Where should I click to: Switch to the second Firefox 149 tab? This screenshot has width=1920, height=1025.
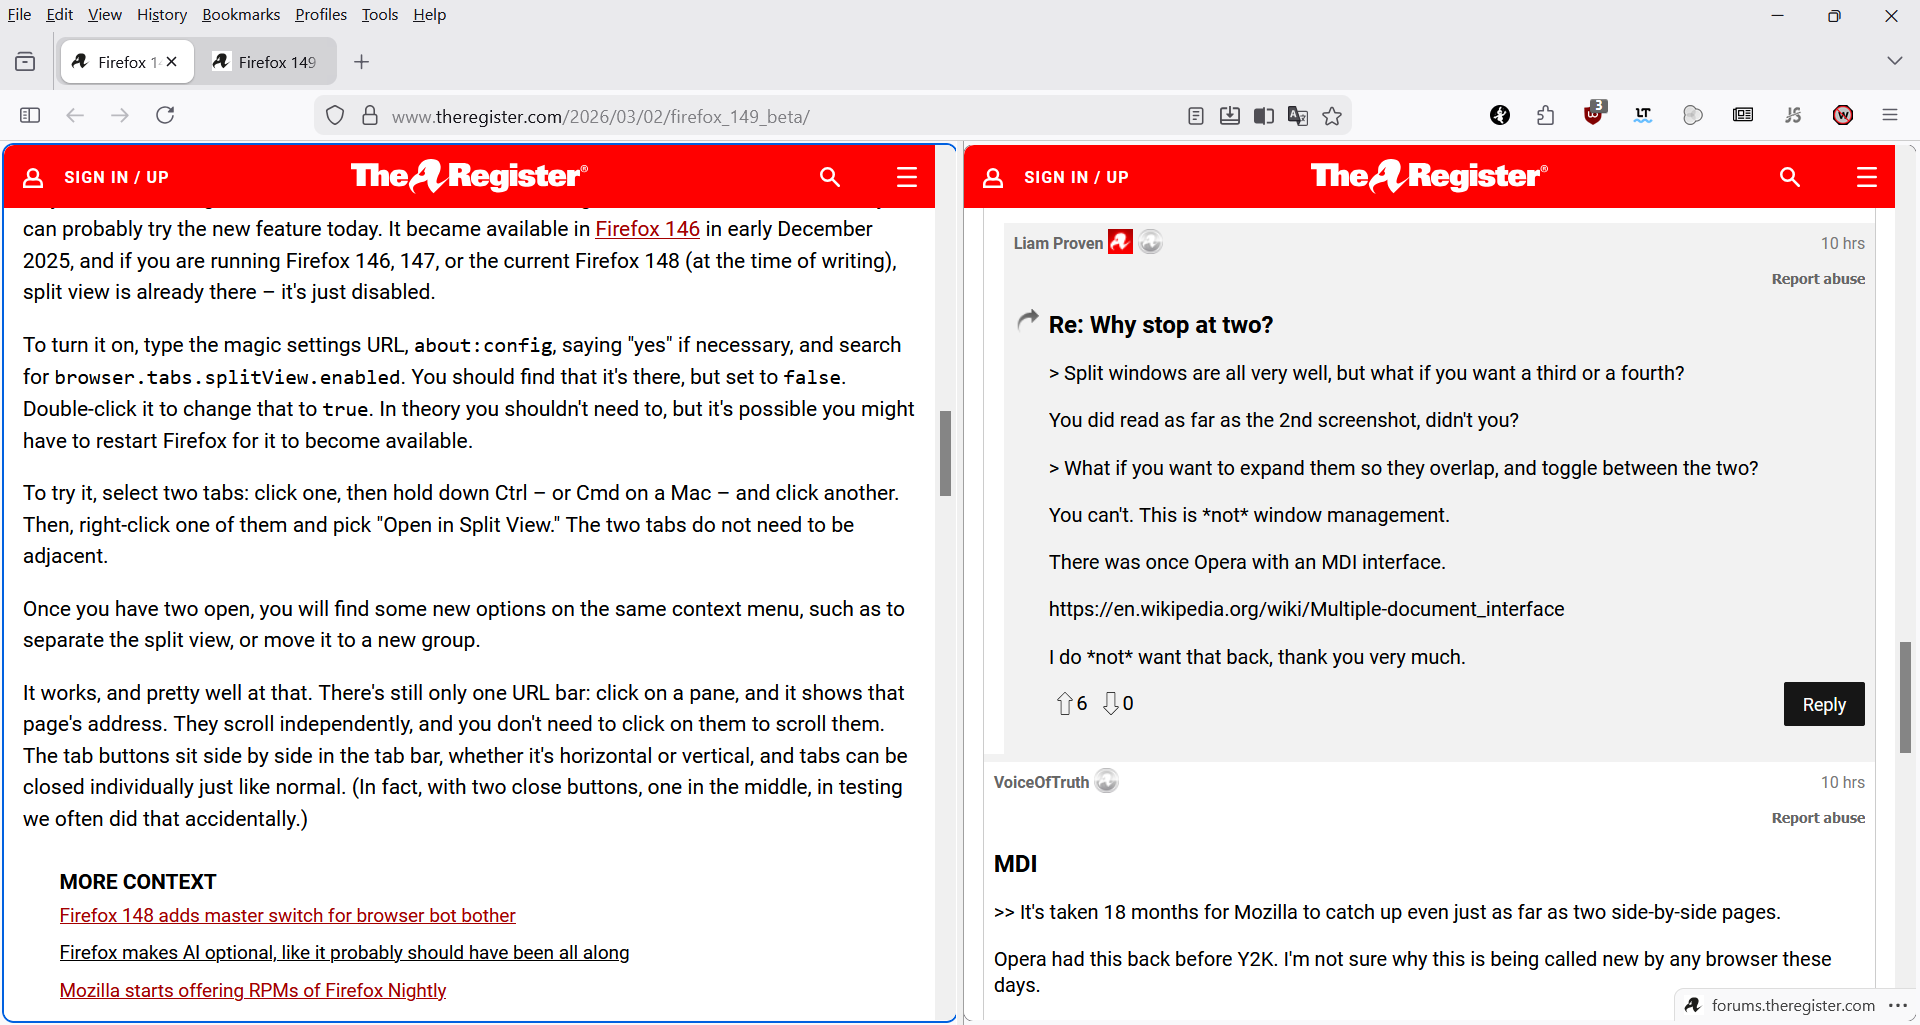(266, 62)
